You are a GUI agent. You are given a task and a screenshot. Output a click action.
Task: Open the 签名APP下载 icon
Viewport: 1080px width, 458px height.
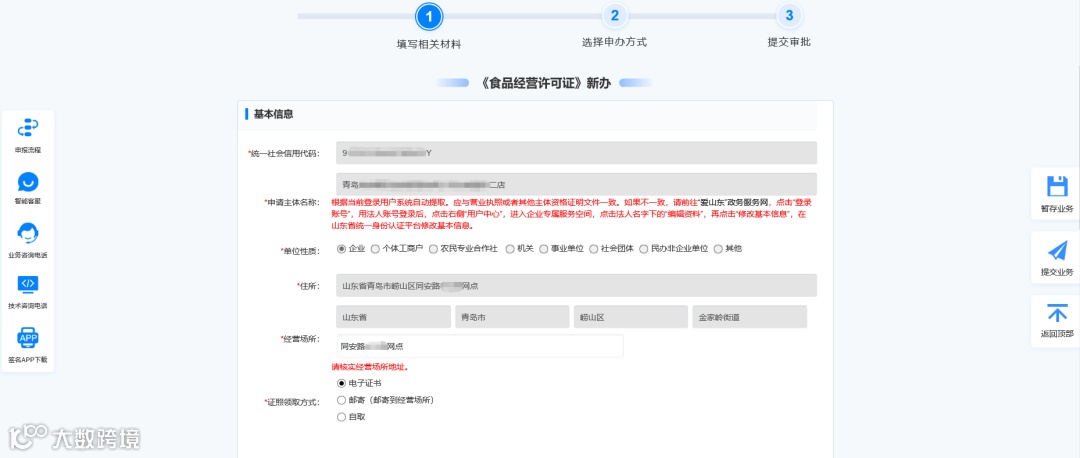(28, 337)
